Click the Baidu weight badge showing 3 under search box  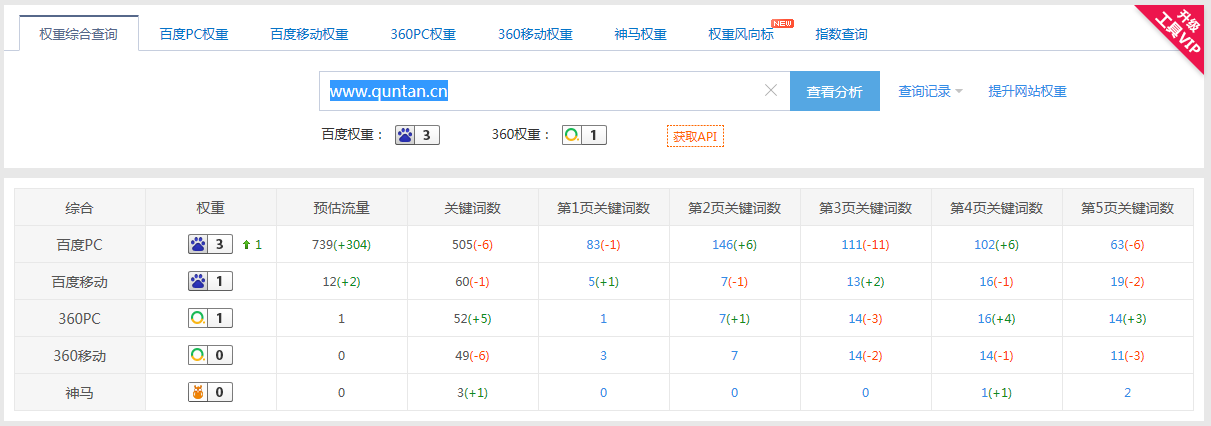(x=418, y=135)
